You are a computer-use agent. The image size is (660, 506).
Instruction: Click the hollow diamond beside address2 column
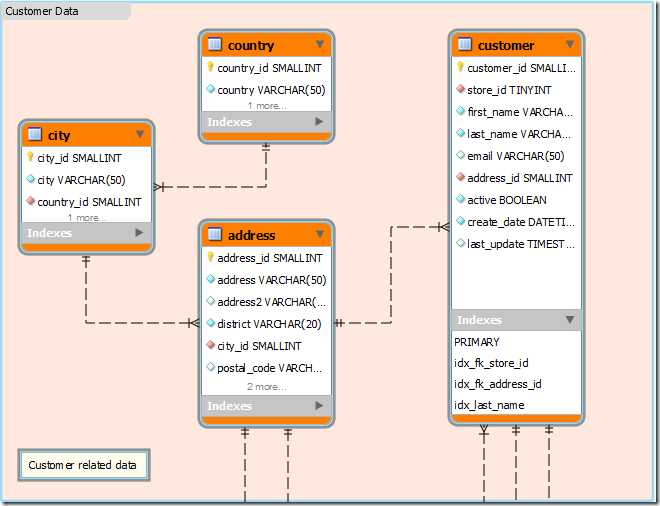[211, 301]
